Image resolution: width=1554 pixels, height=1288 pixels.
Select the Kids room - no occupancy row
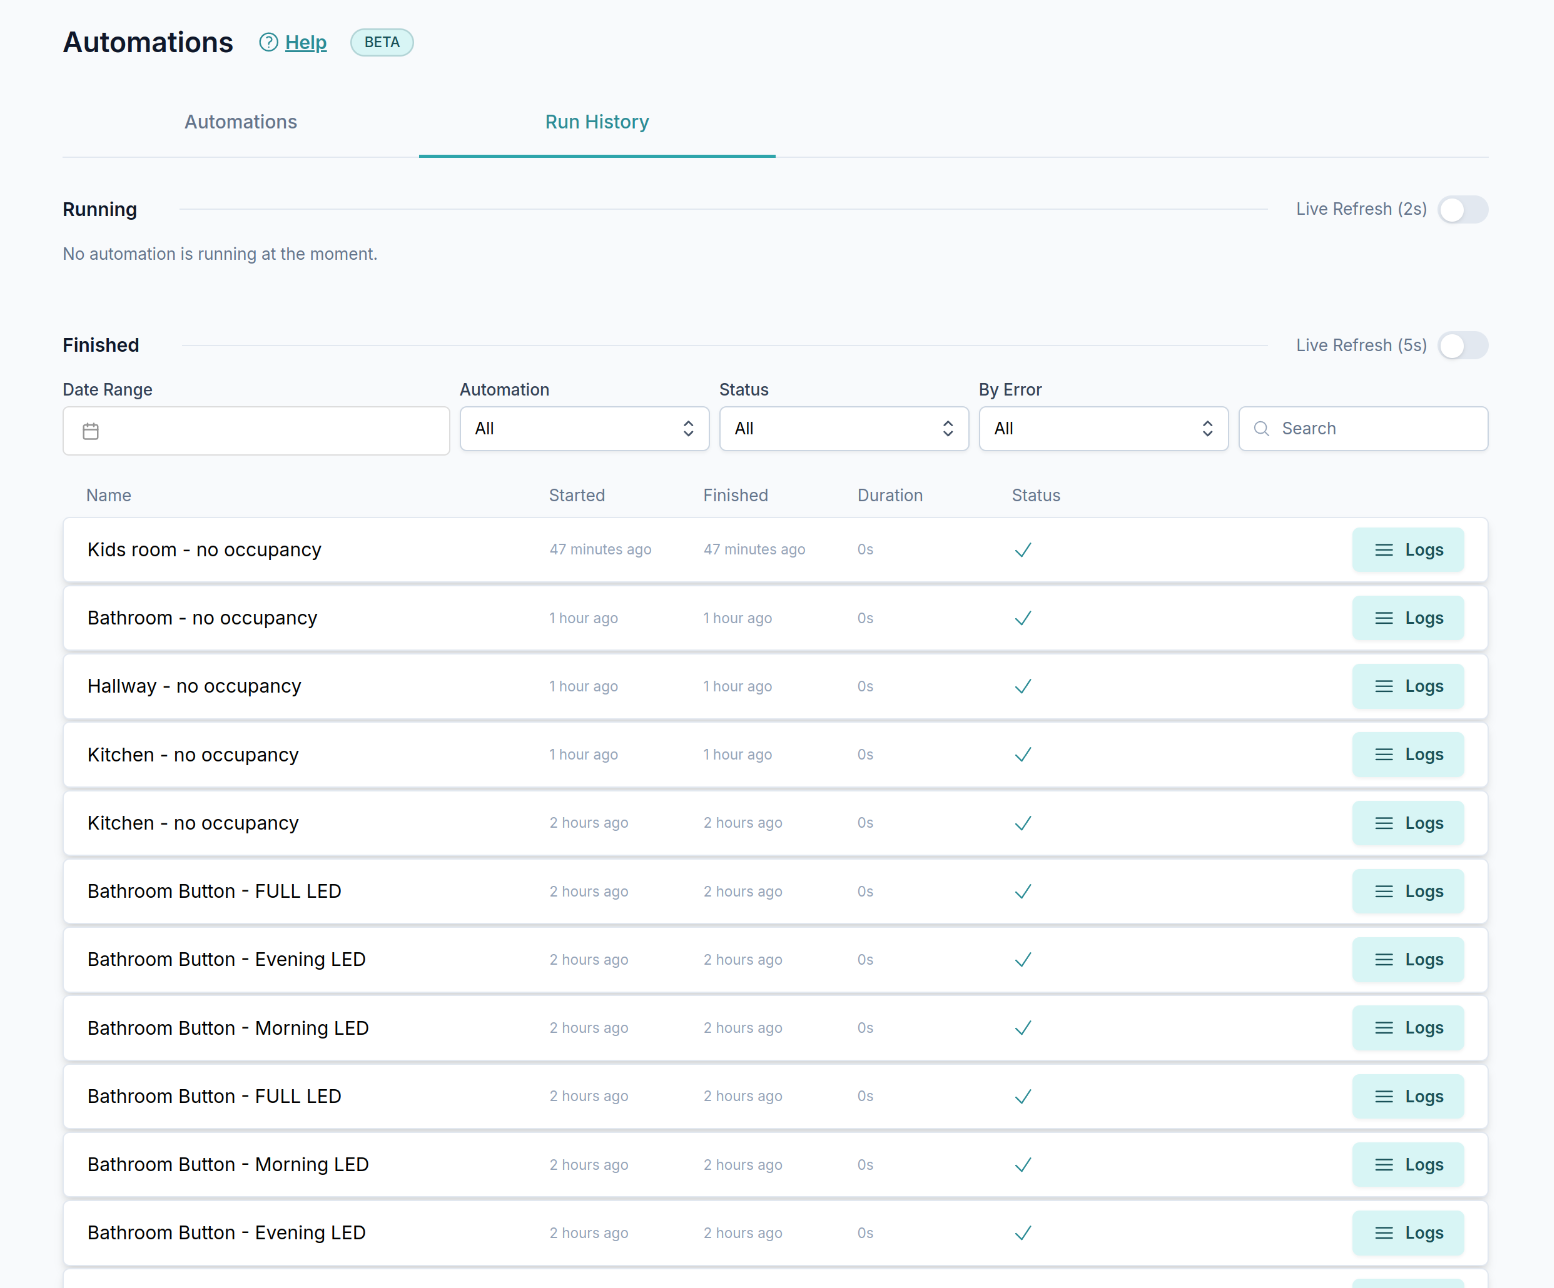(x=204, y=550)
